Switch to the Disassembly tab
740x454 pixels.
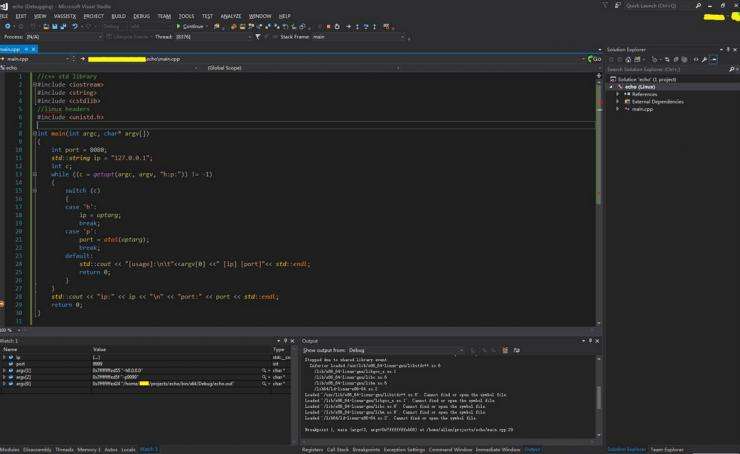[37, 449]
